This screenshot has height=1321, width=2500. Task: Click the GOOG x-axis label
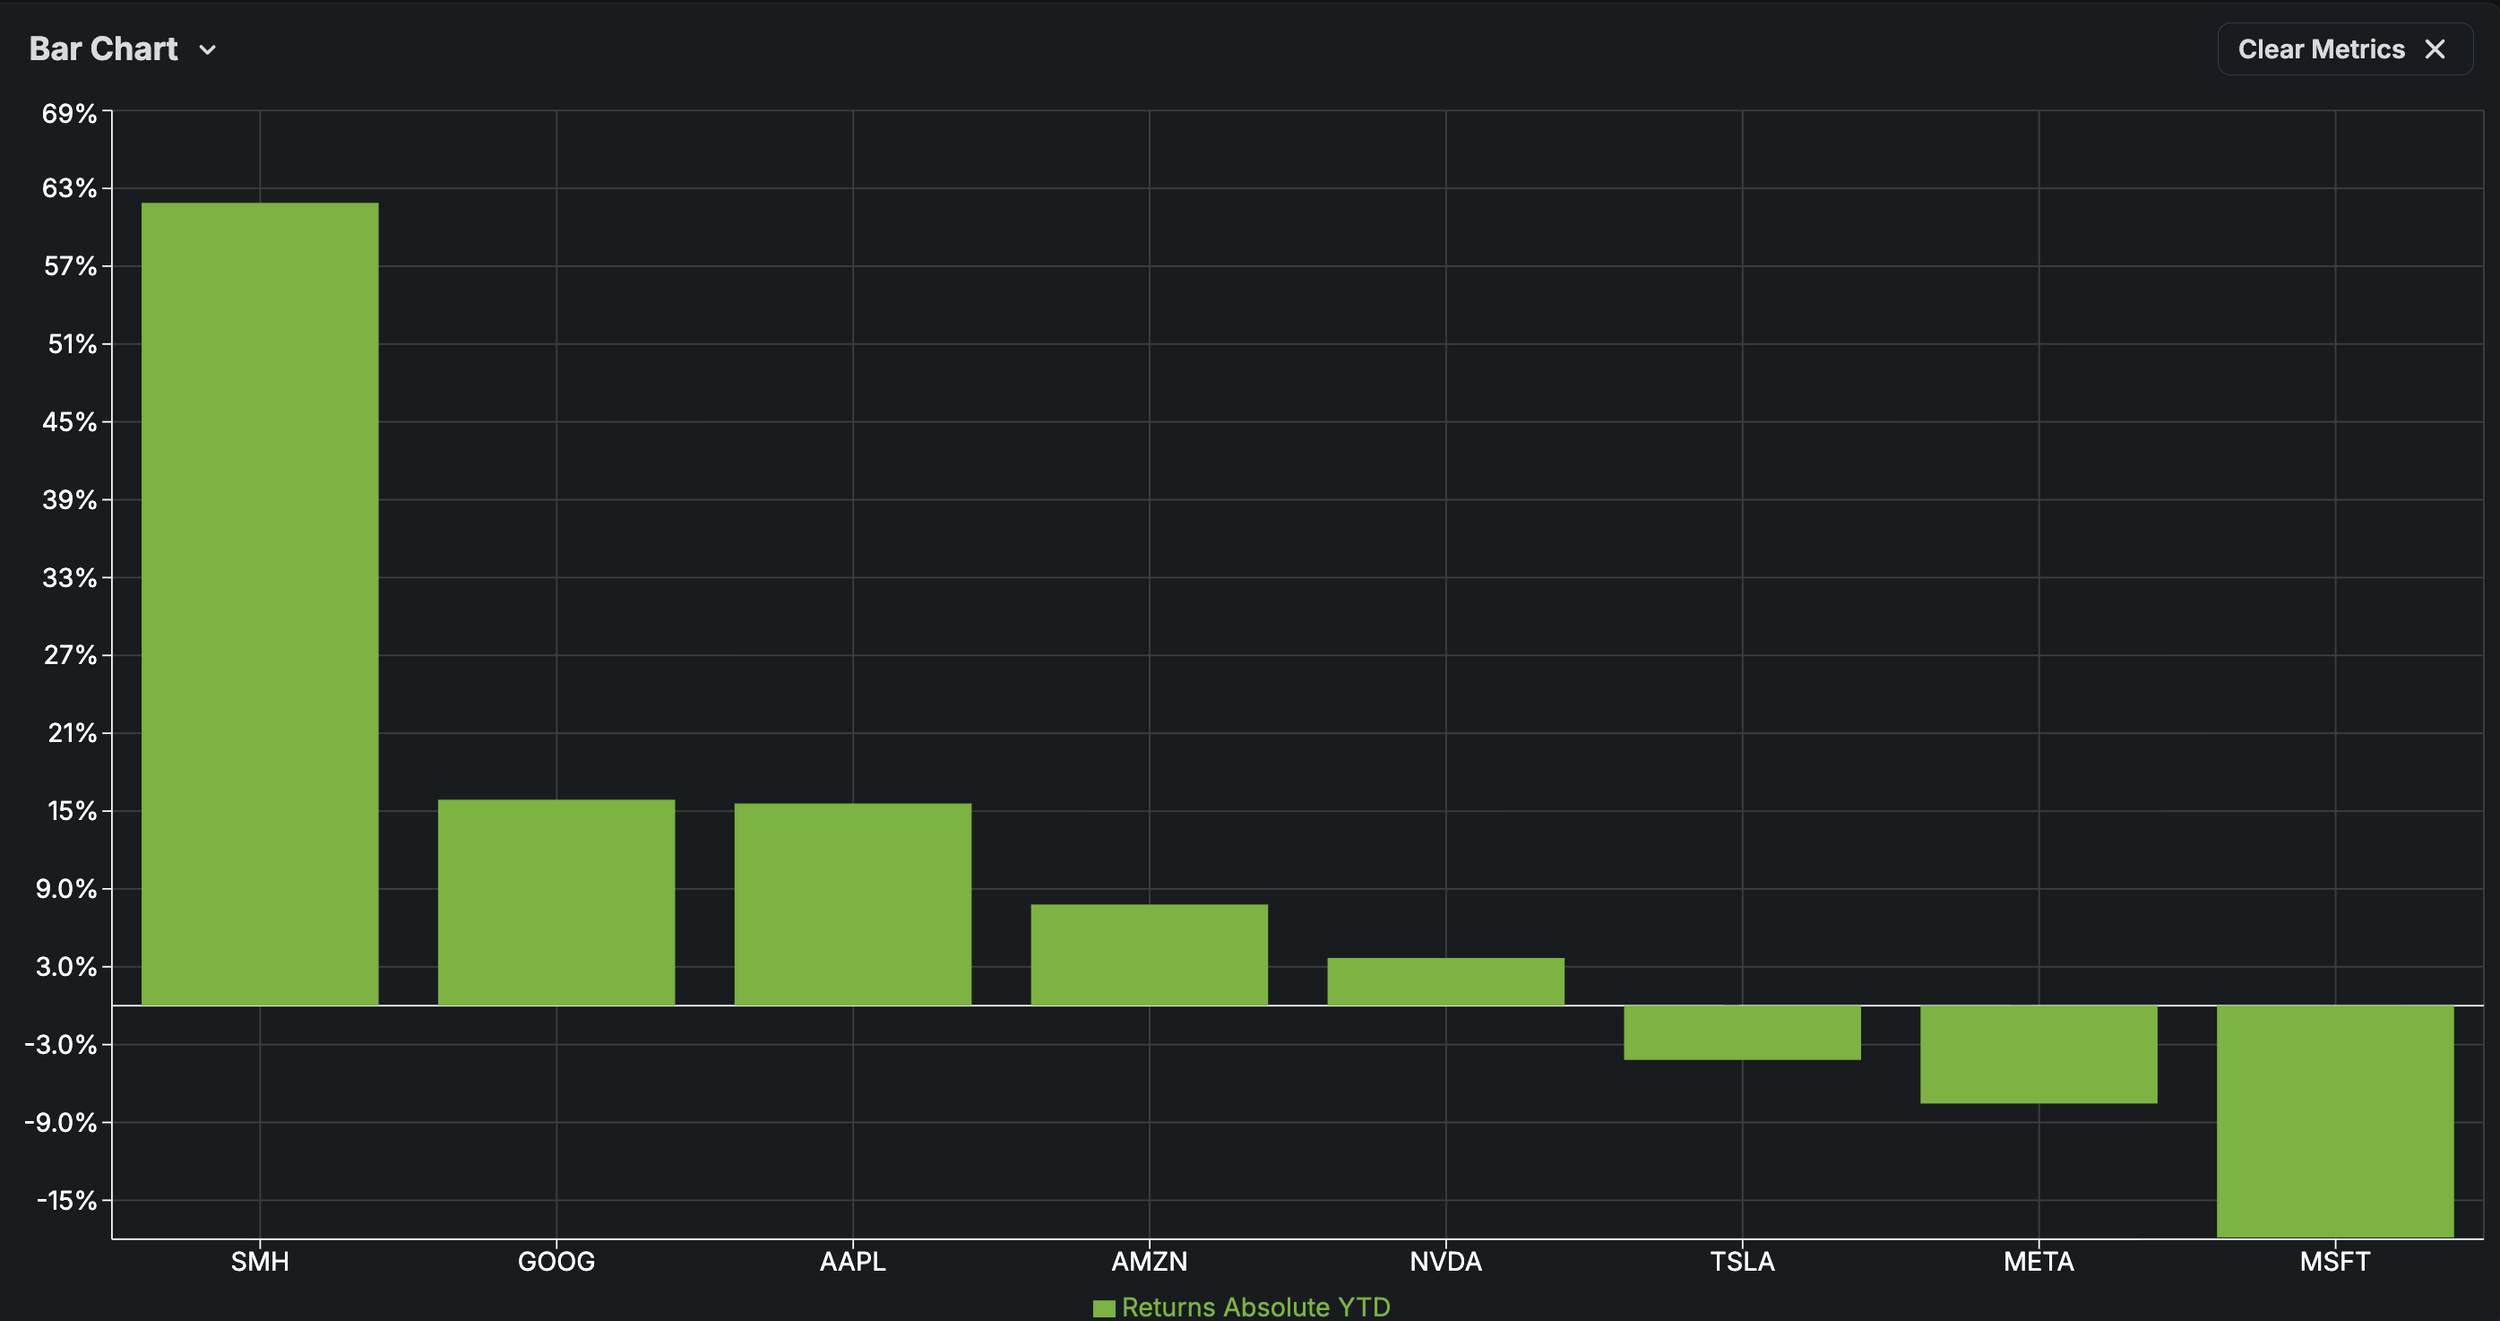(x=556, y=1262)
